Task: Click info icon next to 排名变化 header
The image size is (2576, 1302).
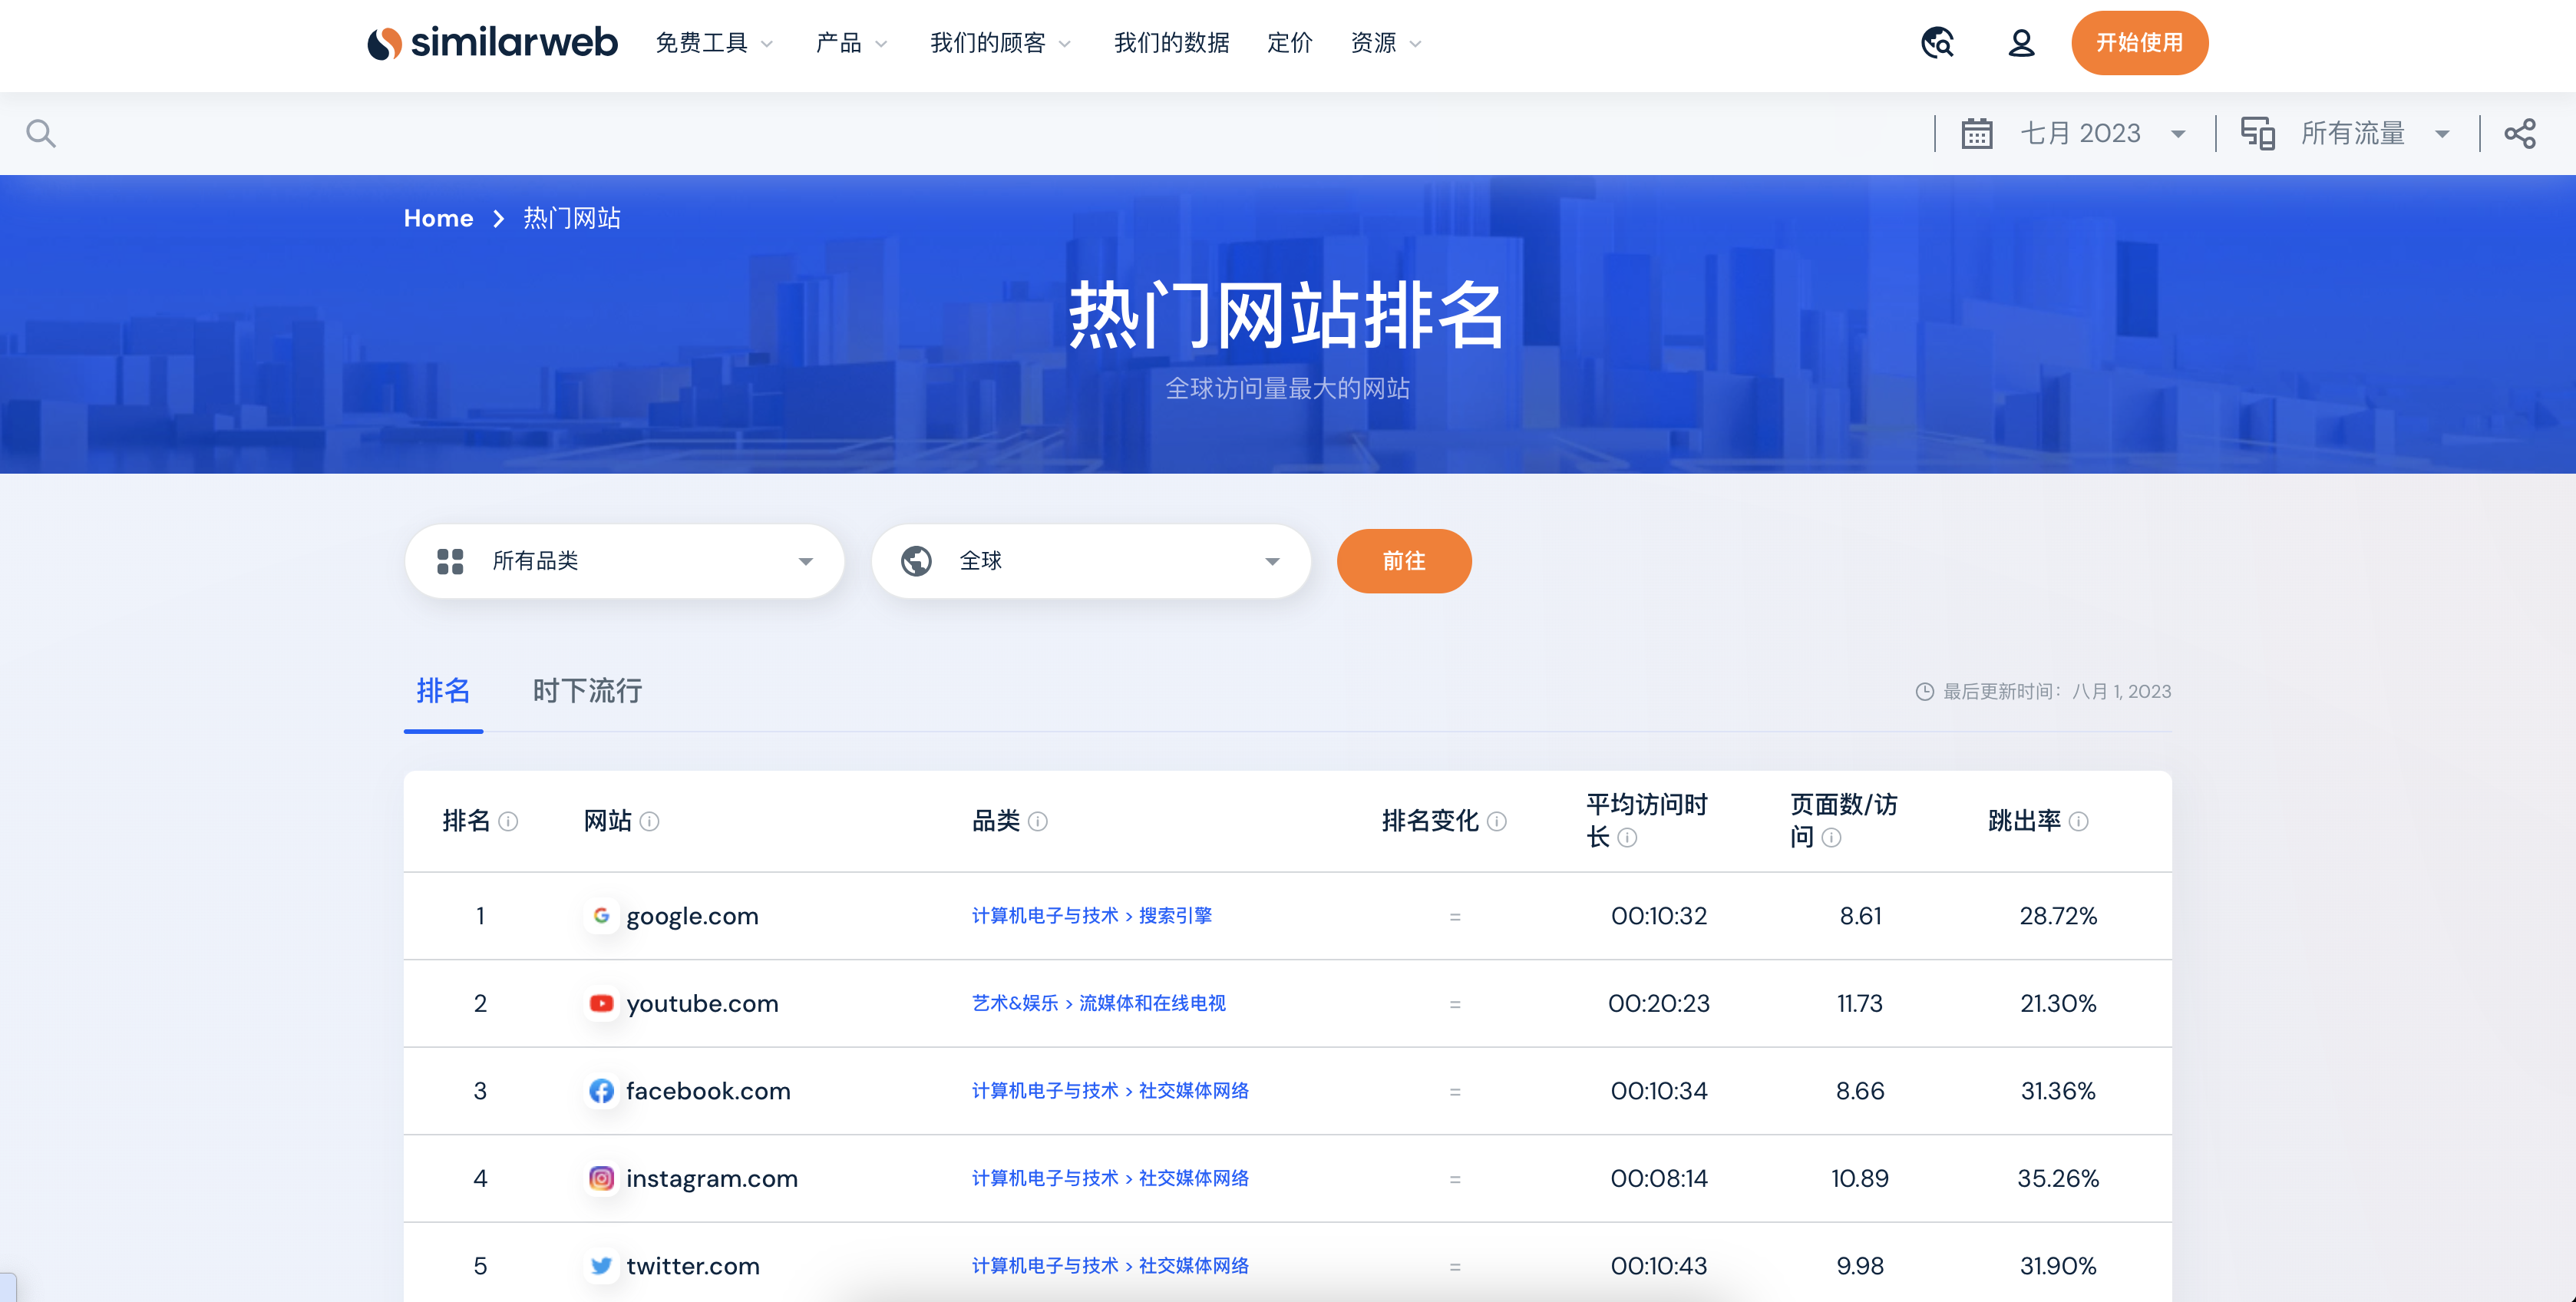Action: point(1496,821)
